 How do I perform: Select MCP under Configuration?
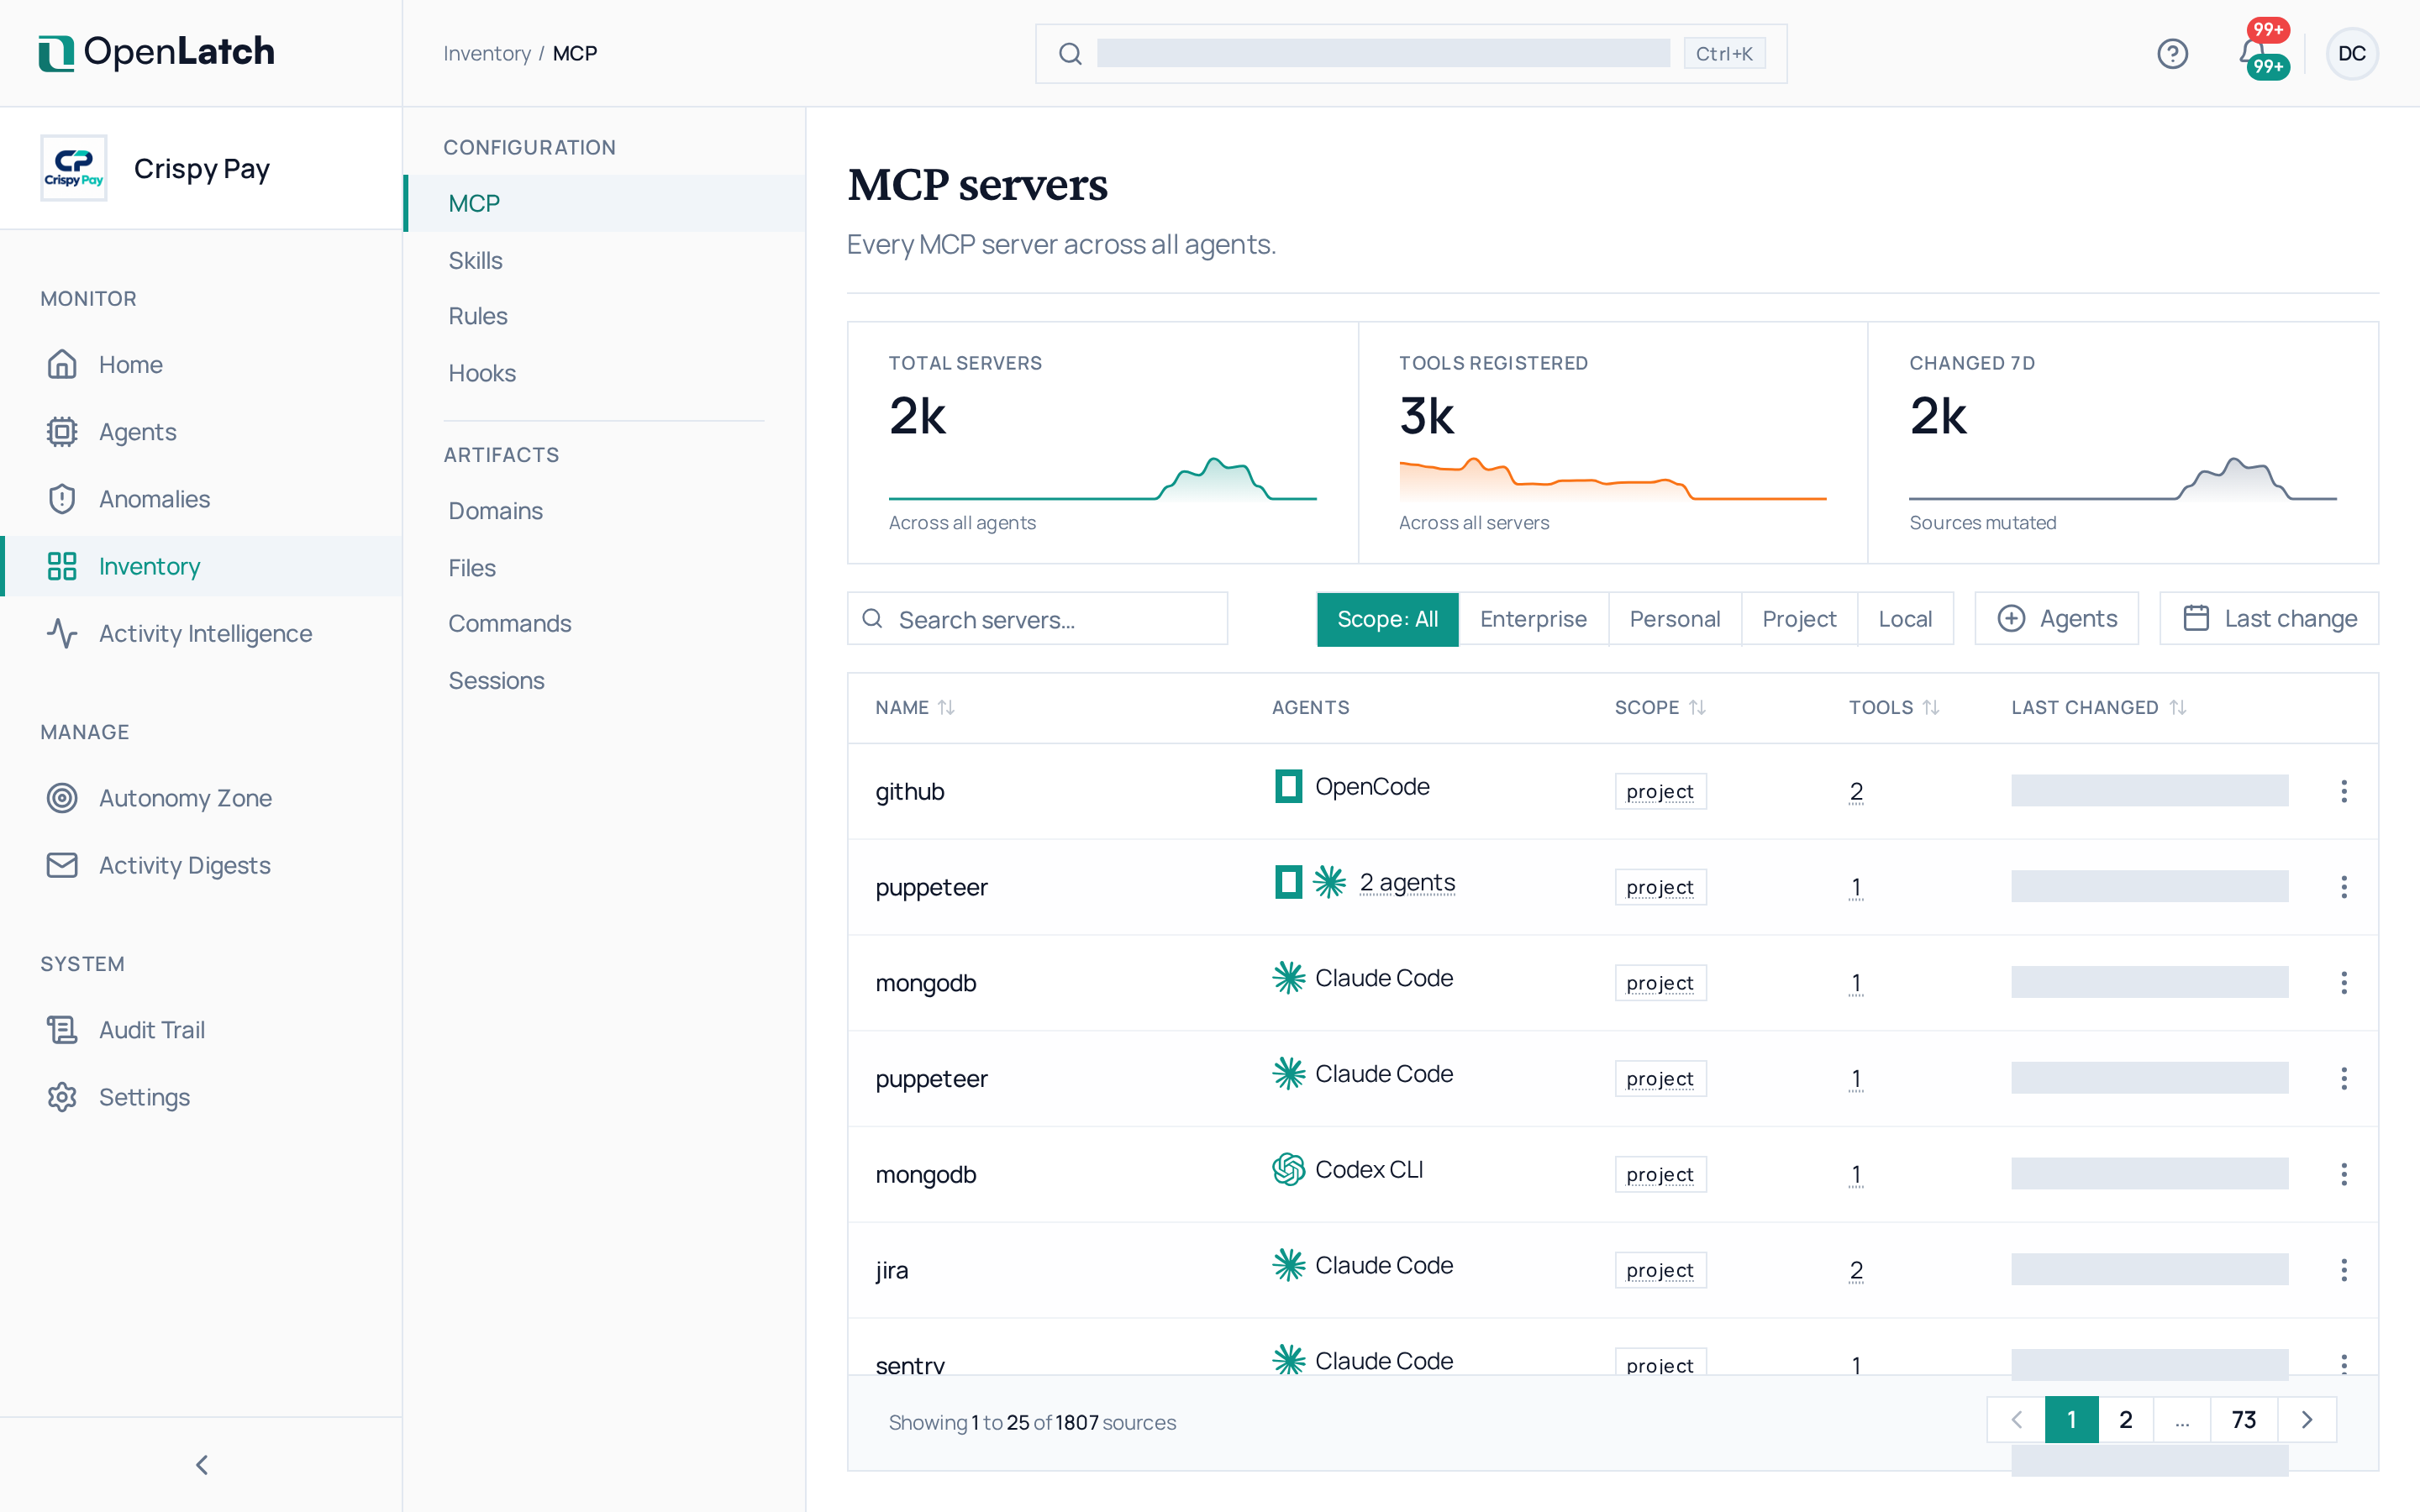(604, 203)
